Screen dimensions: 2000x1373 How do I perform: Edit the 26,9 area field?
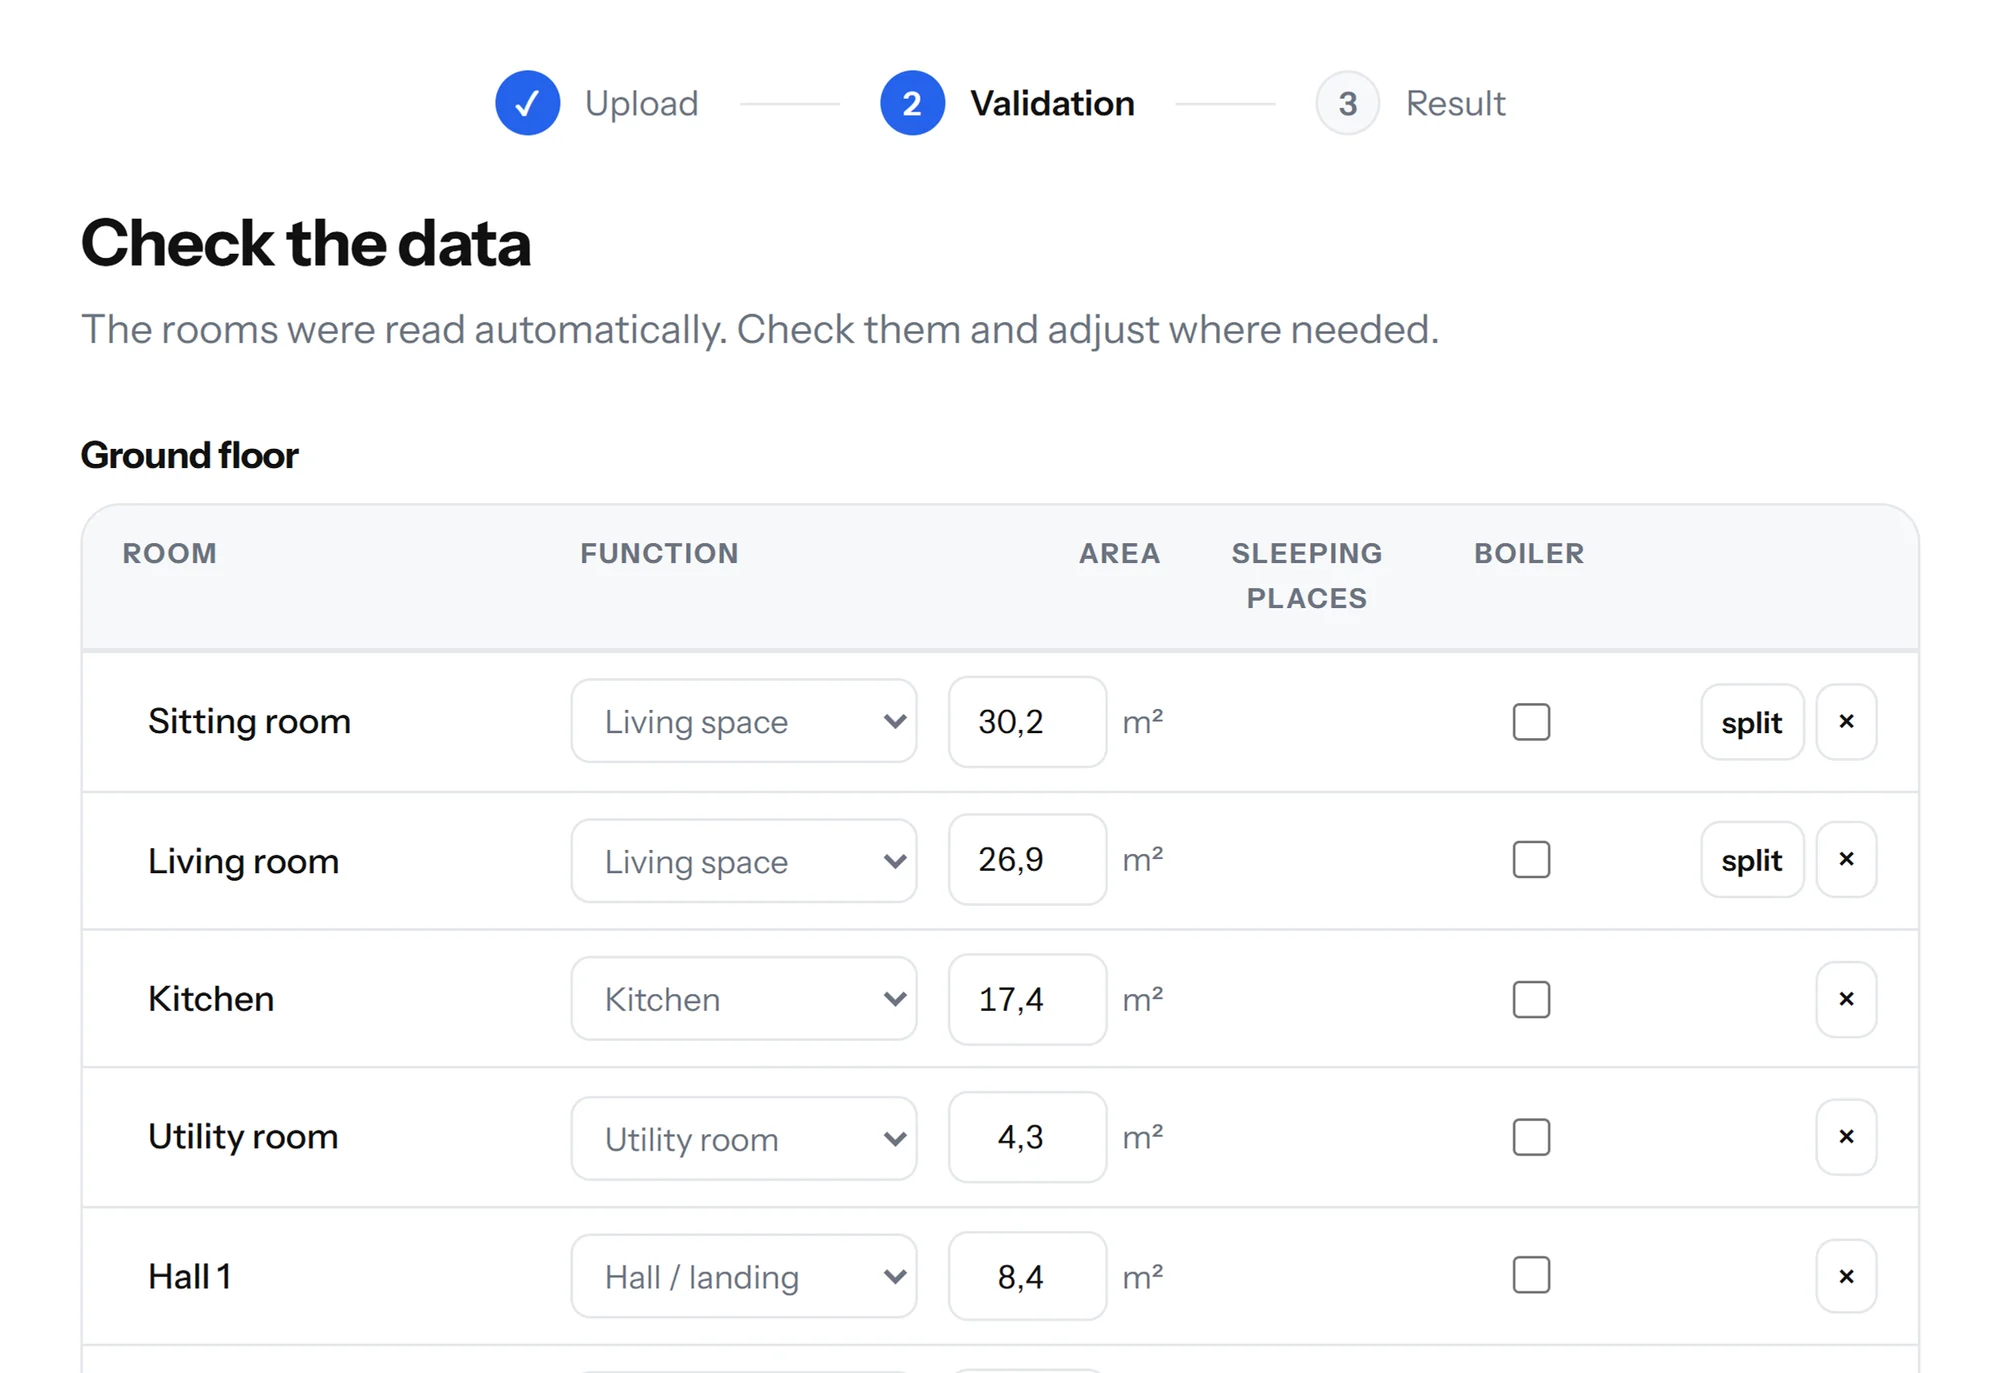1027,860
